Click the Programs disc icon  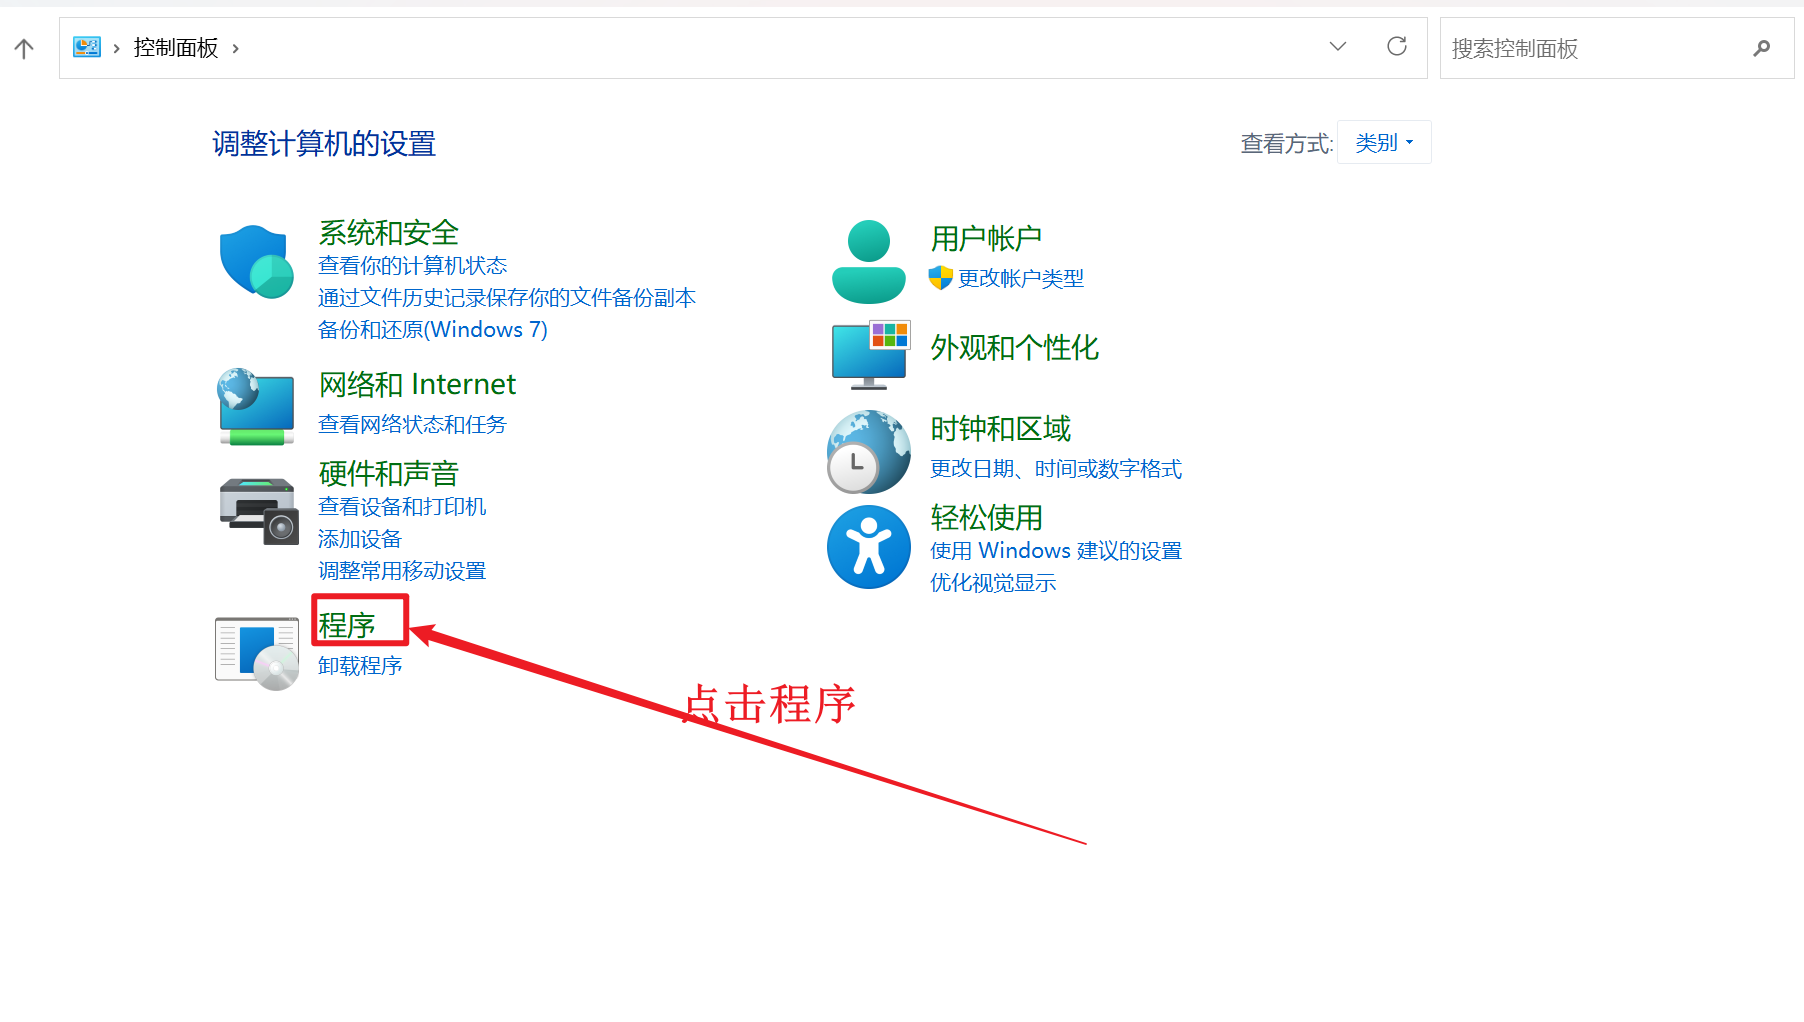click(x=257, y=653)
